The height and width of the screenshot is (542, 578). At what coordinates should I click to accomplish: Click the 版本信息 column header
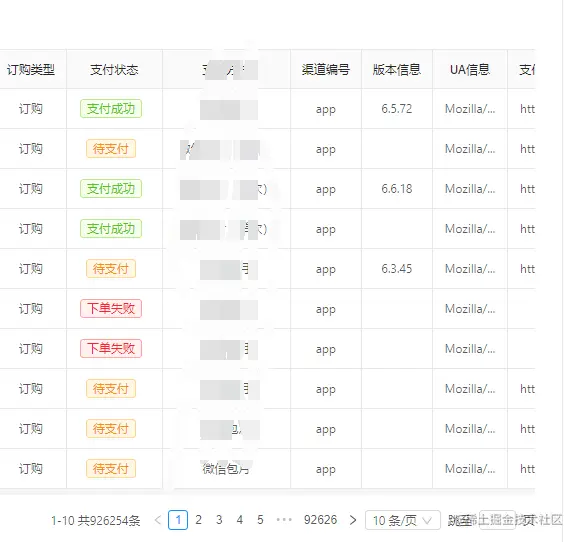(x=397, y=69)
